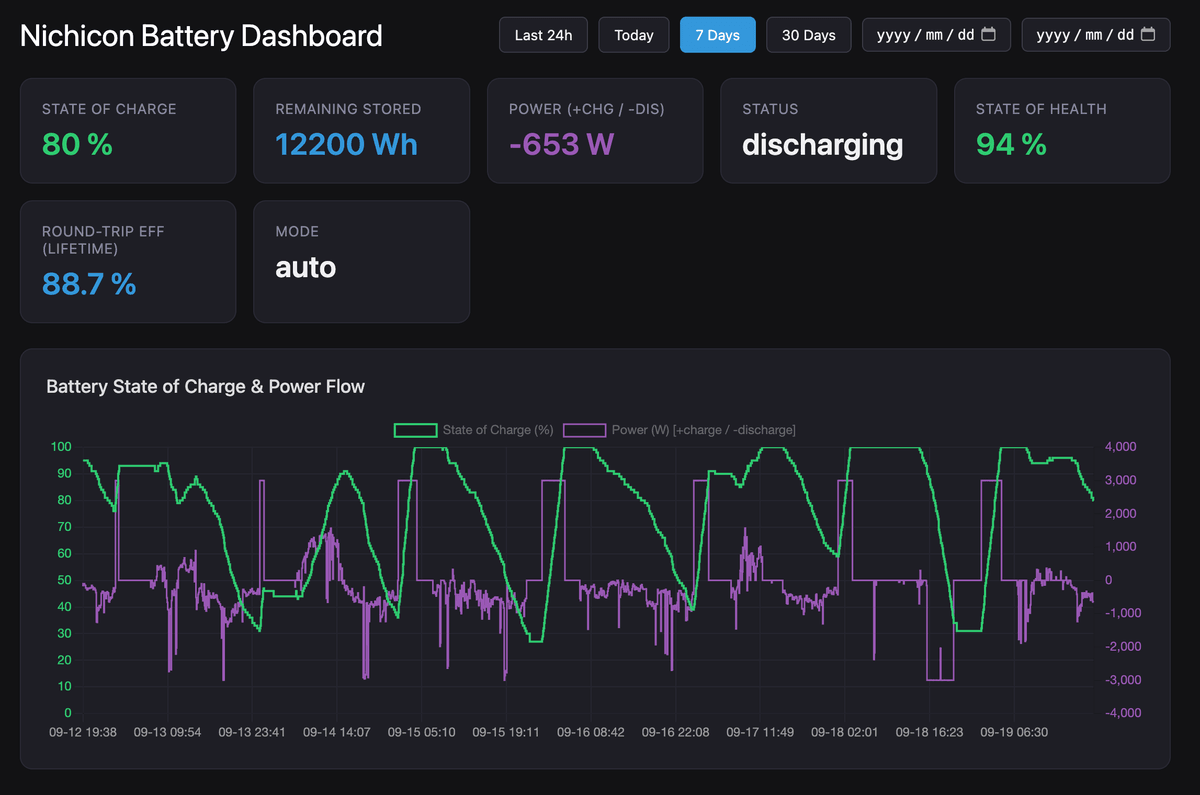This screenshot has width=1200, height=795.
Task: Click the 09-12 19:38 x-axis label
Action: (83, 733)
